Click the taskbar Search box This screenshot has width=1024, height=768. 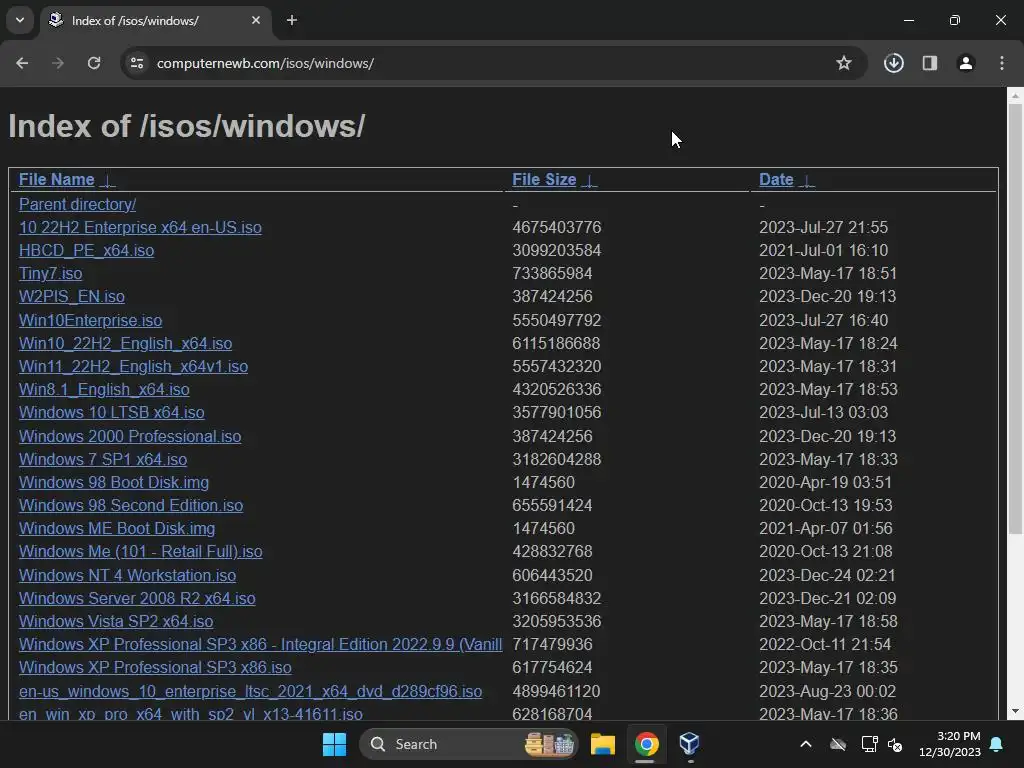[468, 744]
